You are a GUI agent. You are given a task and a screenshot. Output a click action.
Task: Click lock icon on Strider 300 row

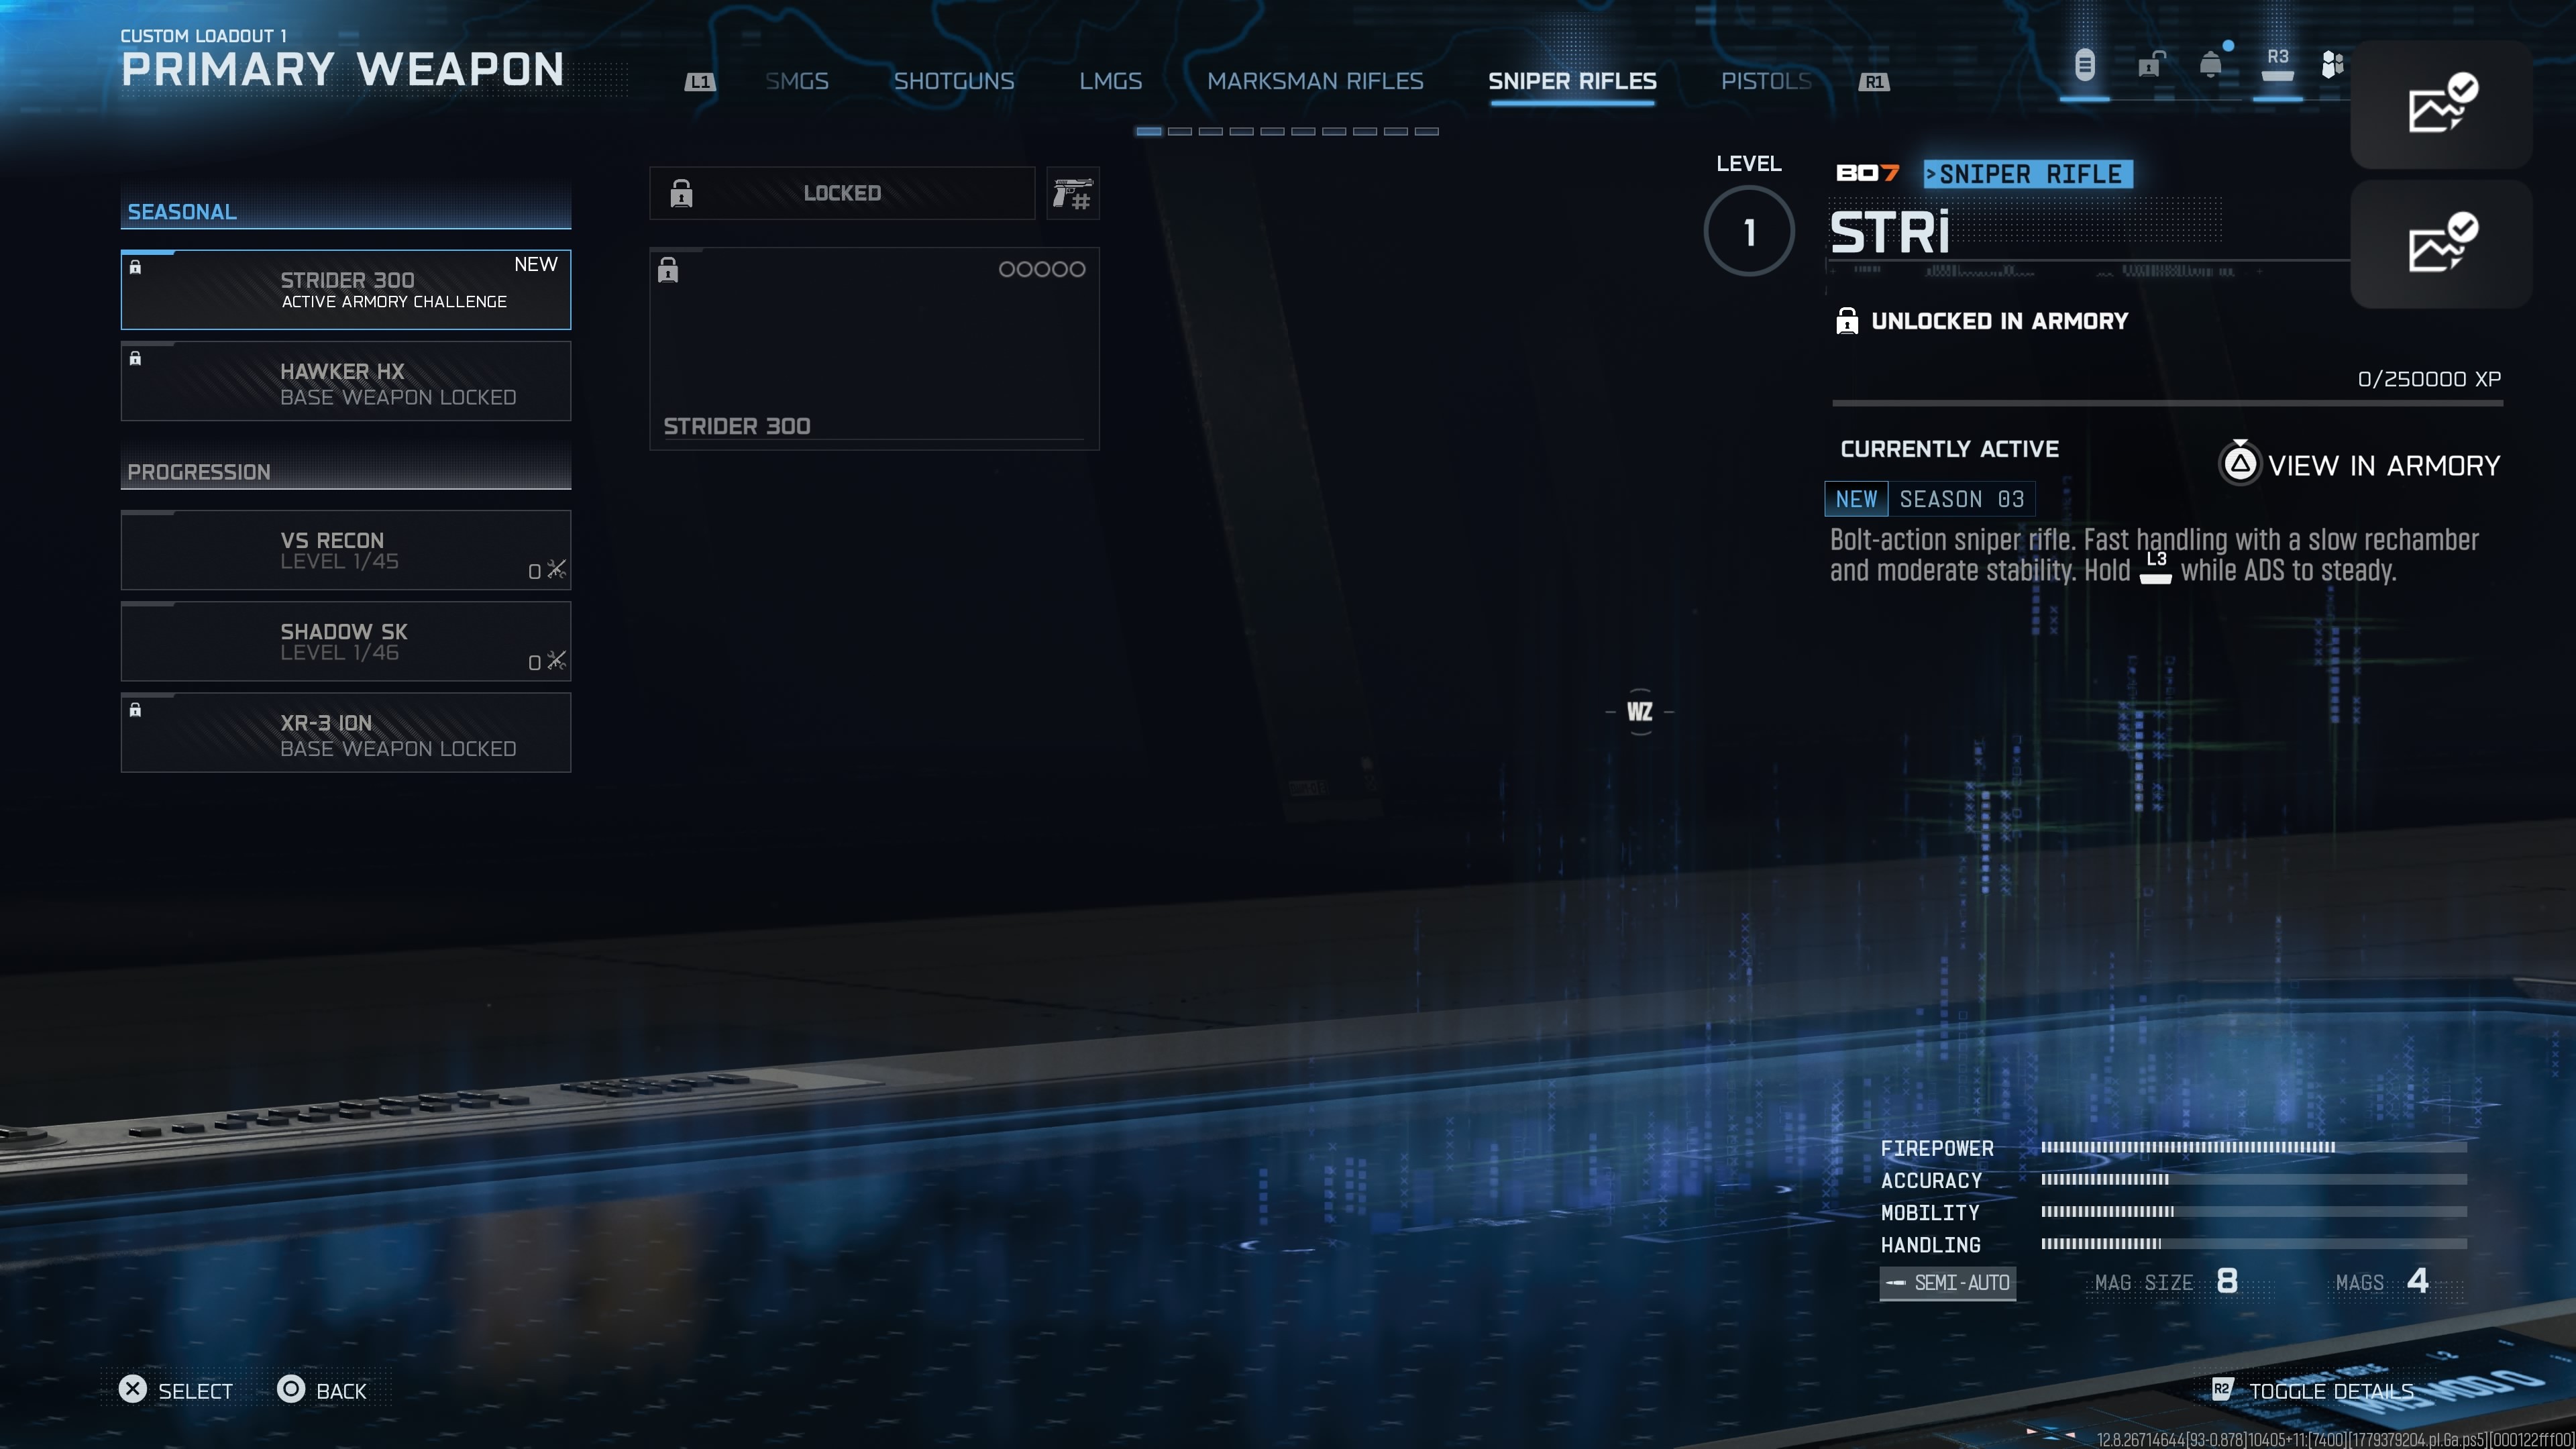[x=135, y=267]
